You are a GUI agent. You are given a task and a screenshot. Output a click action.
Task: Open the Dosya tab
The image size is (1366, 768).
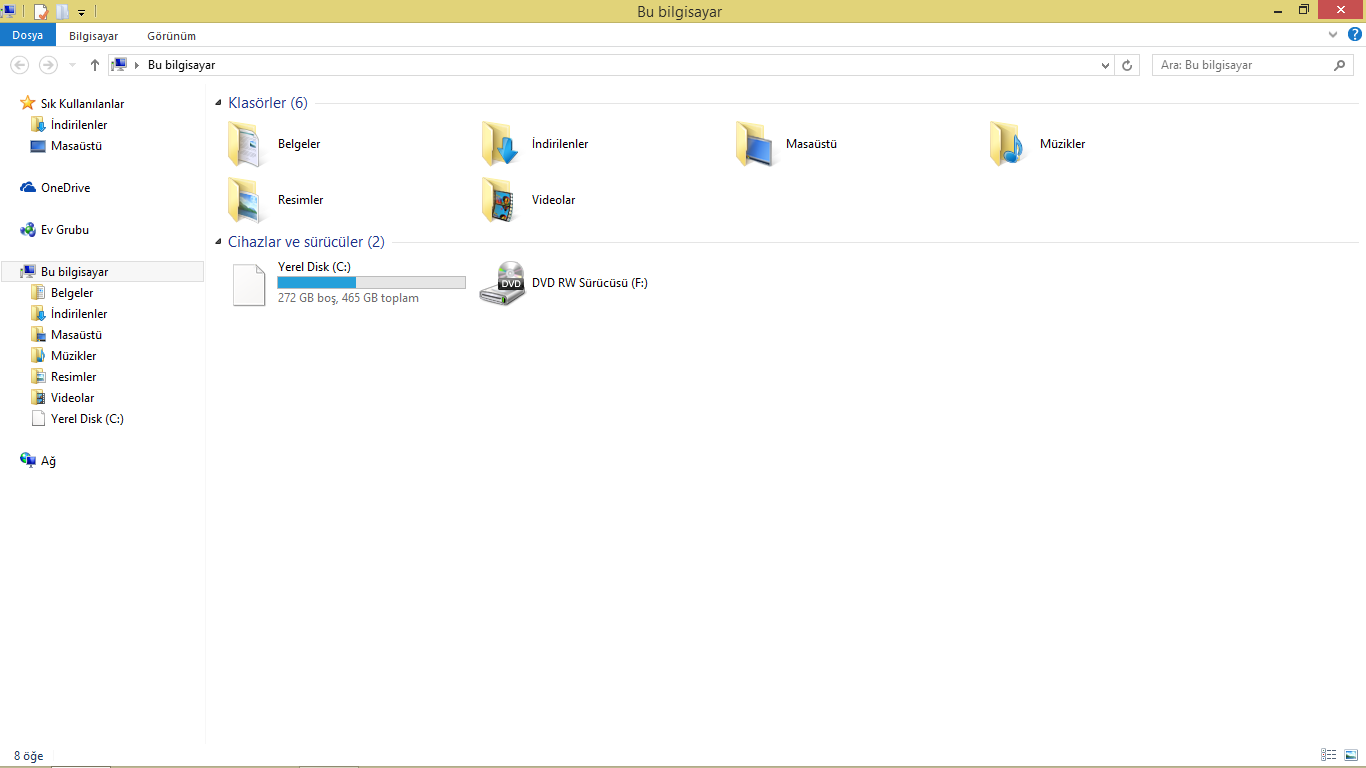(28, 35)
